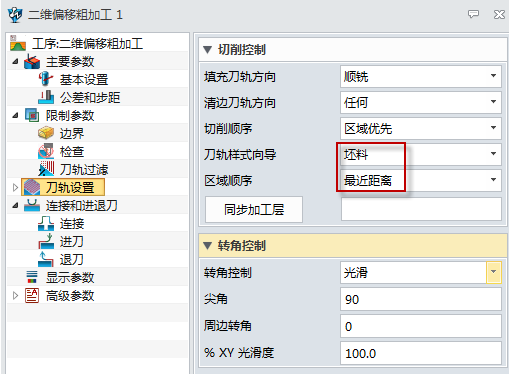Viewport: 509px width, 374px height.
Task: Select 主要参数 in the tree
Action: (x=70, y=62)
